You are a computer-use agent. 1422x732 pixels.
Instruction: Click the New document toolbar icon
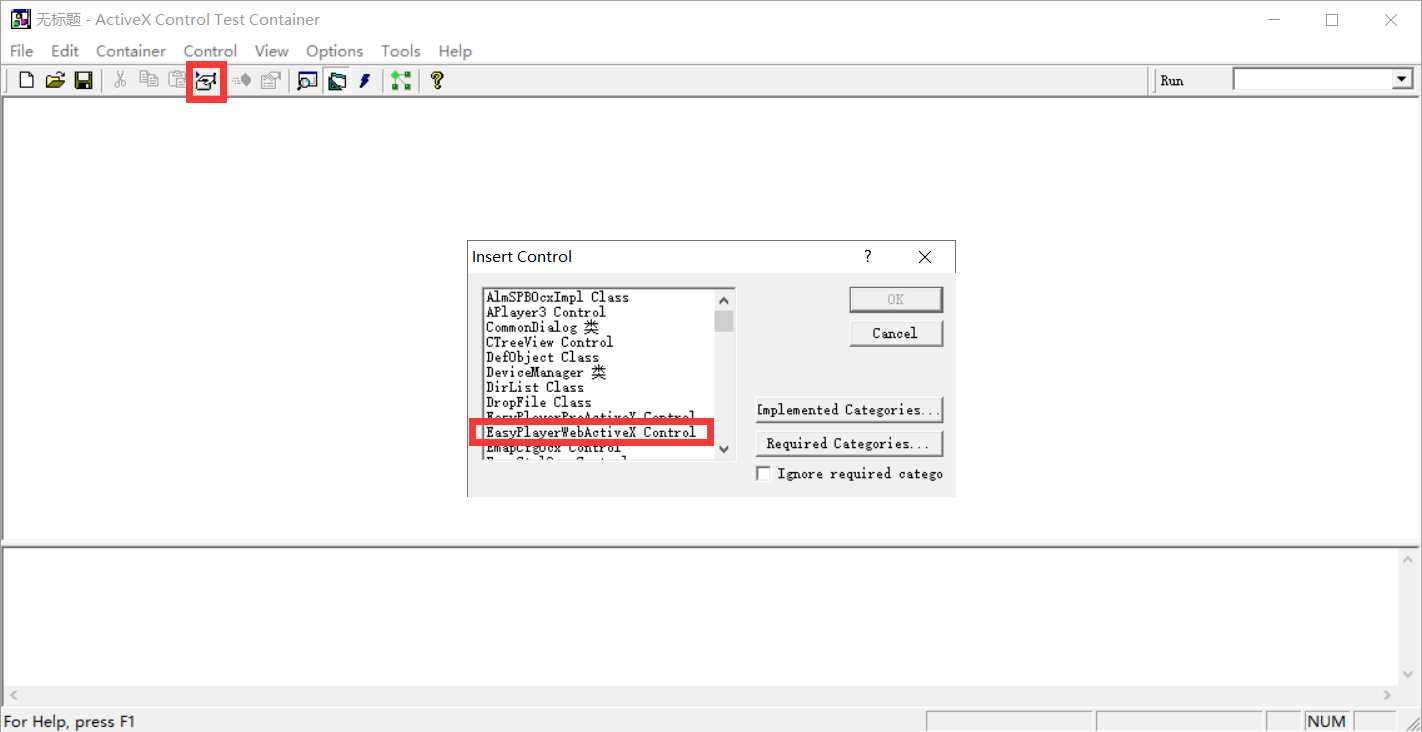[x=27, y=81]
